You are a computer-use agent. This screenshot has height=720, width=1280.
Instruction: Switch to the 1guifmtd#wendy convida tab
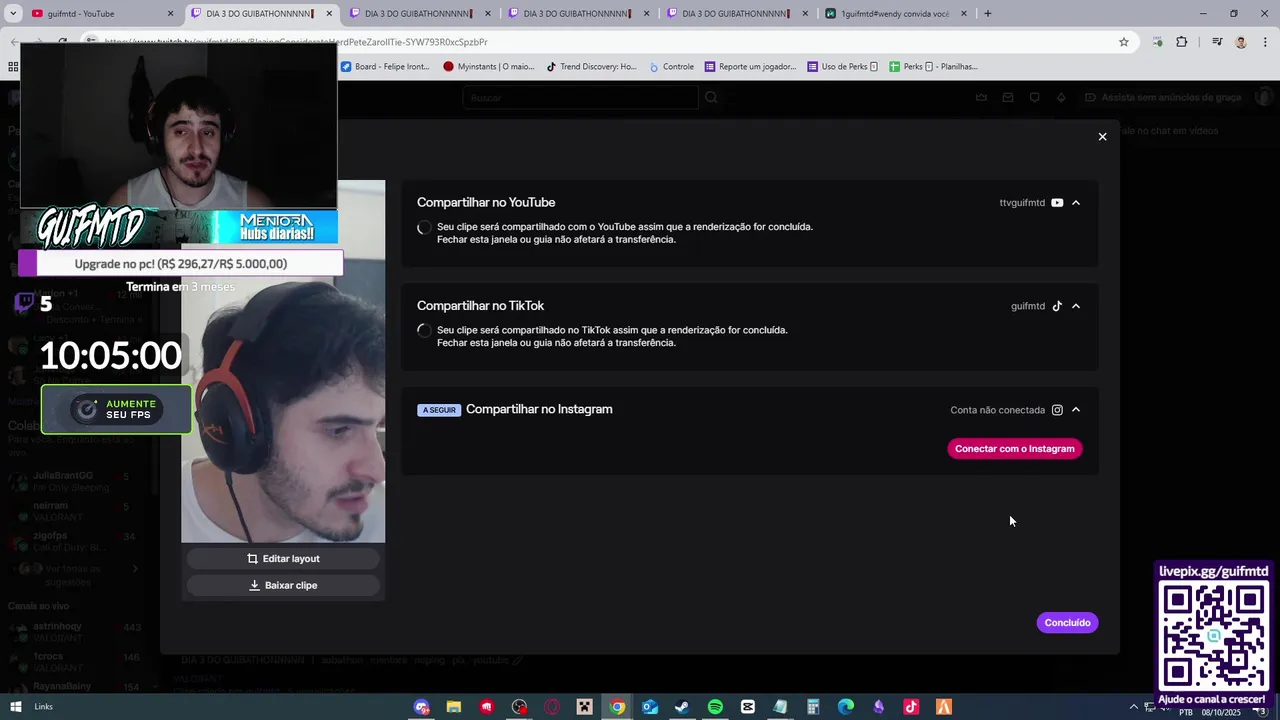pos(895,14)
